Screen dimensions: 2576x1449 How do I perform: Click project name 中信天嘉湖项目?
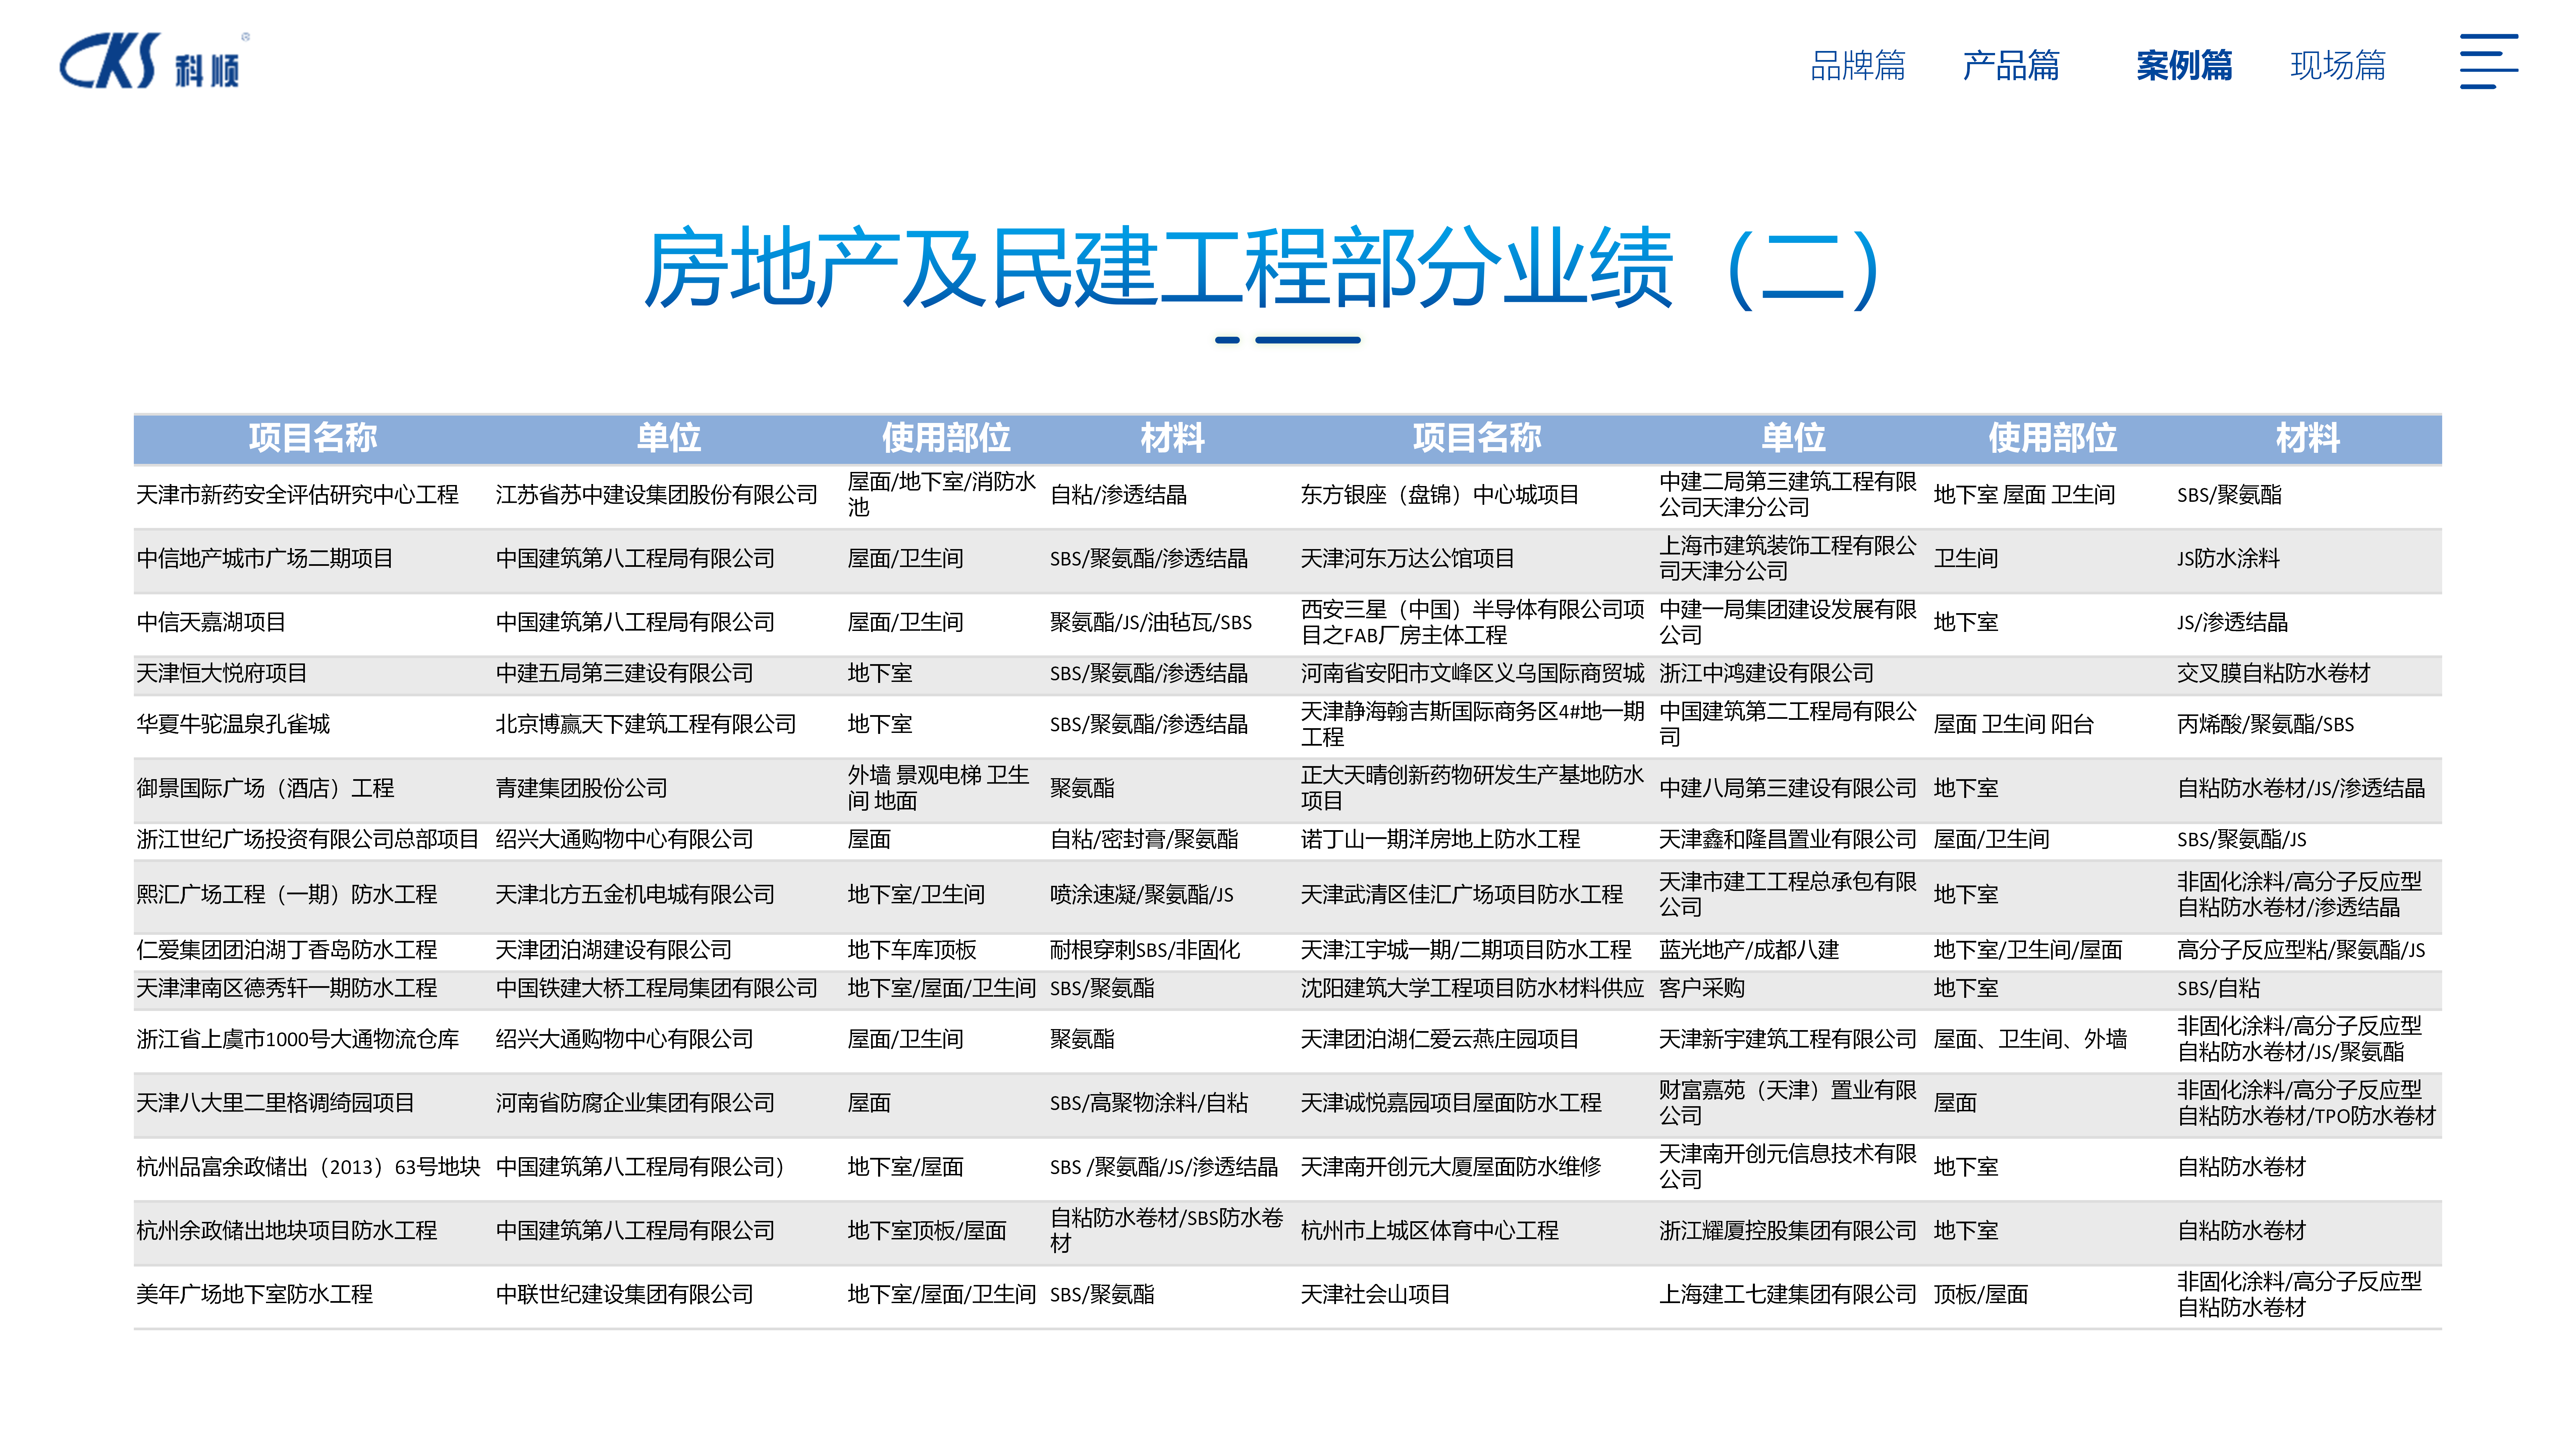[211, 623]
